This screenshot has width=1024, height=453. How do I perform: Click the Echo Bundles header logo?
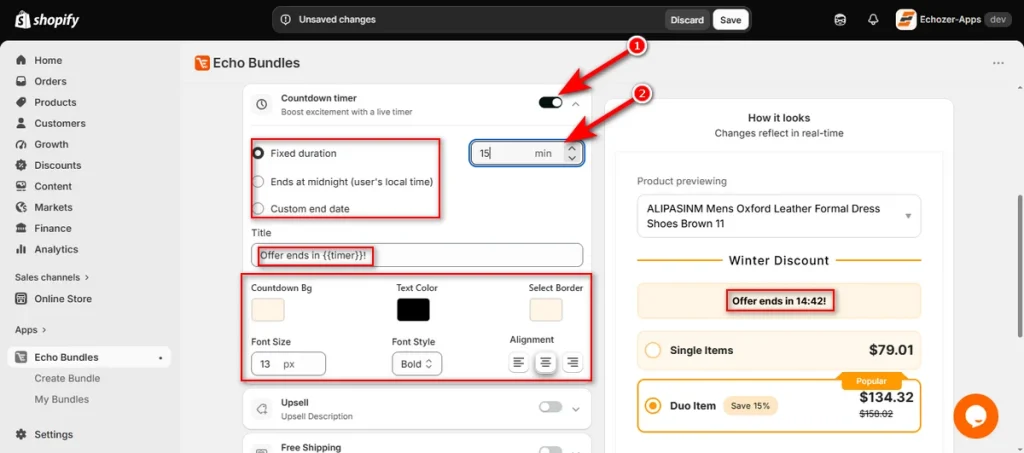click(x=202, y=63)
